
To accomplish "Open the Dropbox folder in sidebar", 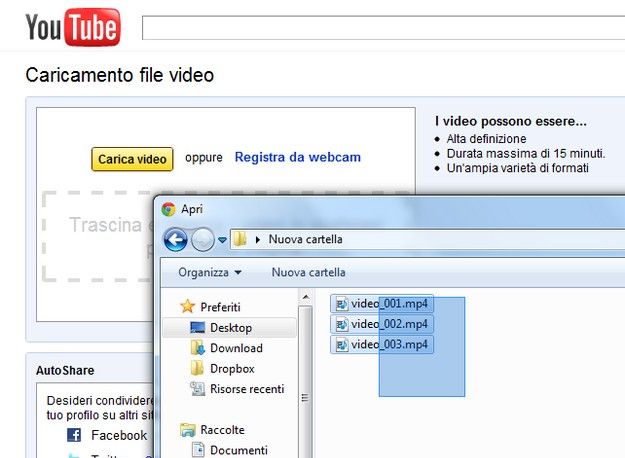I will click(232, 369).
